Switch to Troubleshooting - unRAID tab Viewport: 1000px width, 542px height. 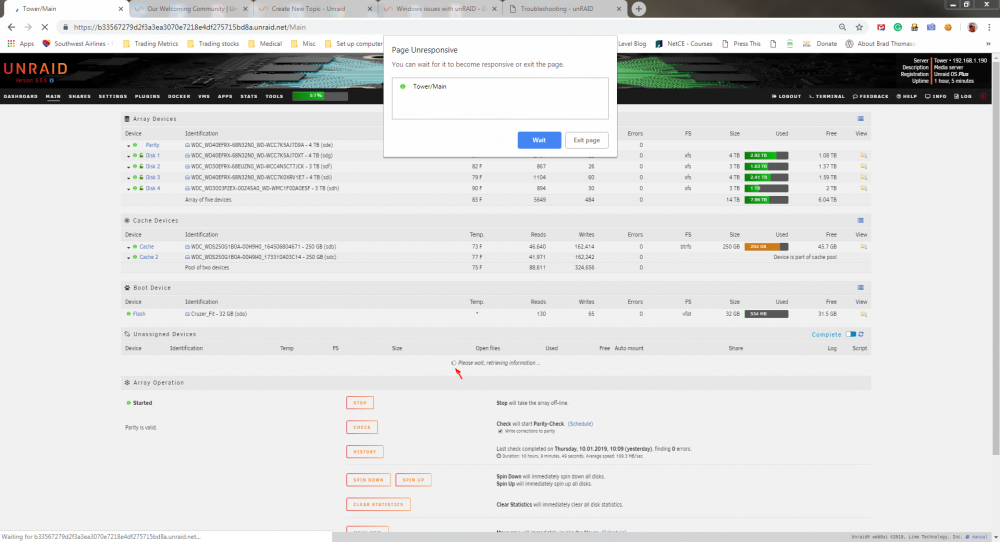564,9
